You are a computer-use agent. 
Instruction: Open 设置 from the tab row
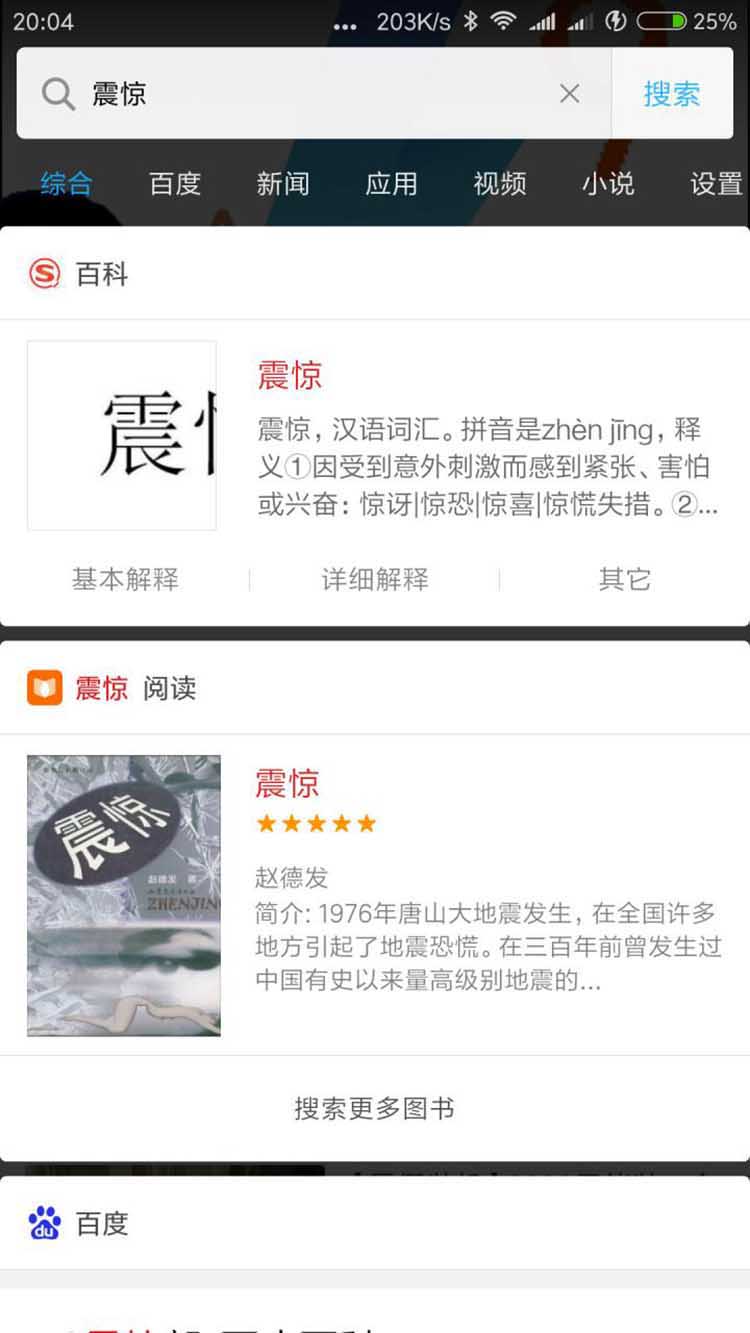pyautogui.click(x=716, y=184)
